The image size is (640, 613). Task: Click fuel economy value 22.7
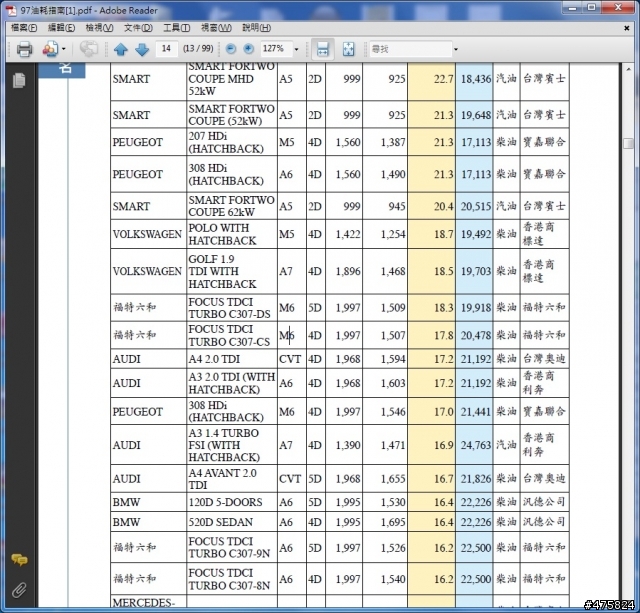tap(443, 79)
